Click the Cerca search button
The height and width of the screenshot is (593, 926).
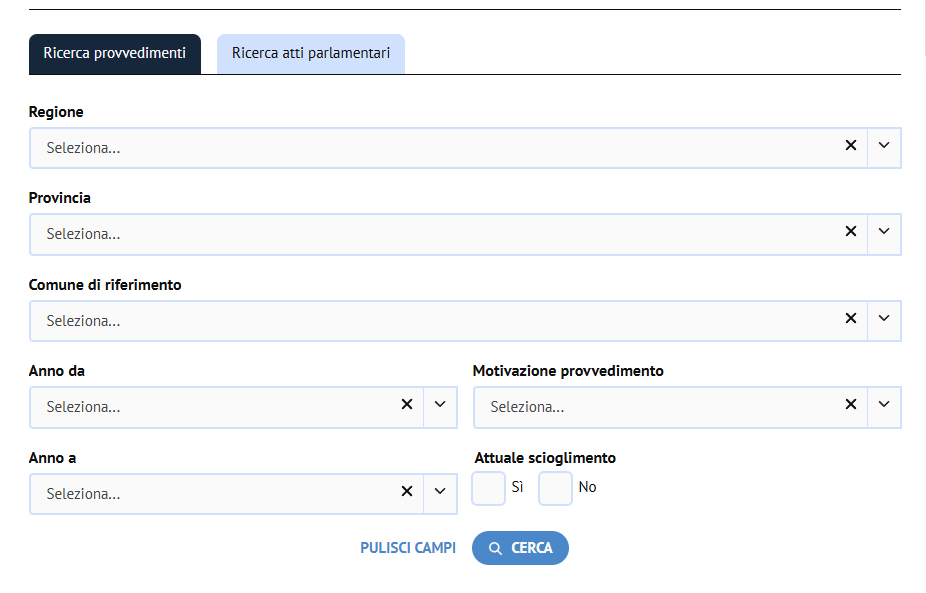coord(520,548)
